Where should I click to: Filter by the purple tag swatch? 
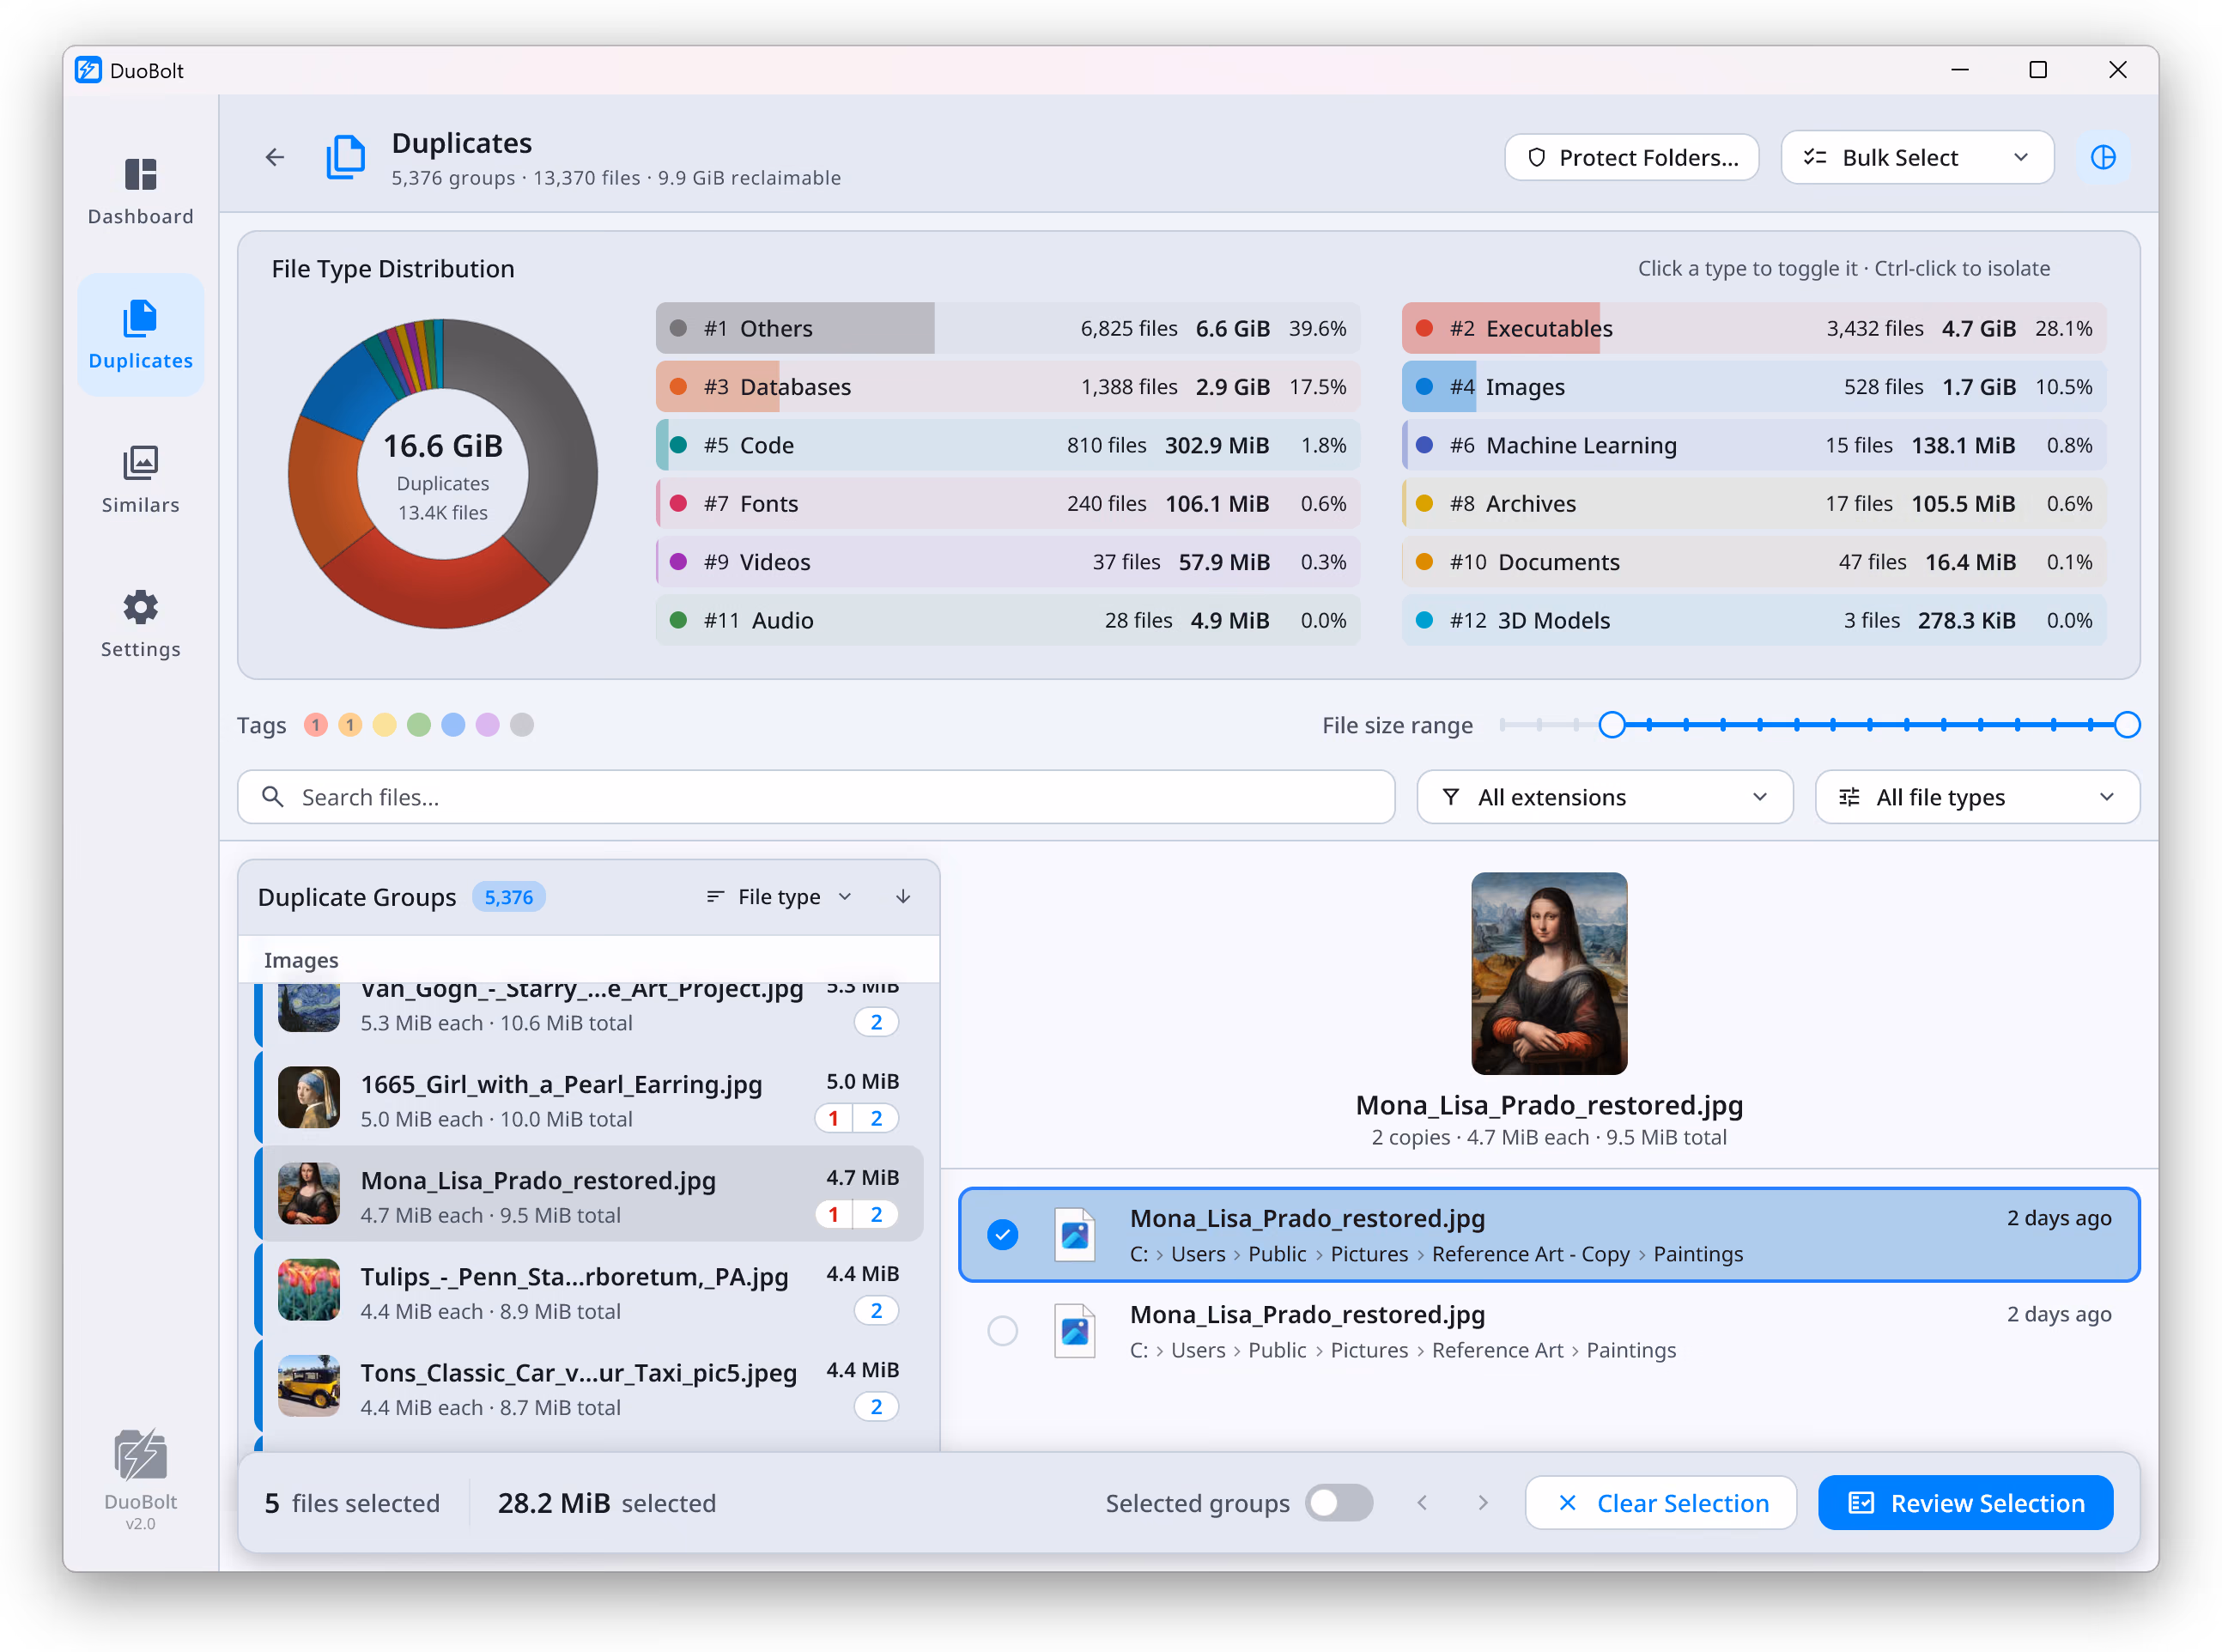(x=487, y=724)
